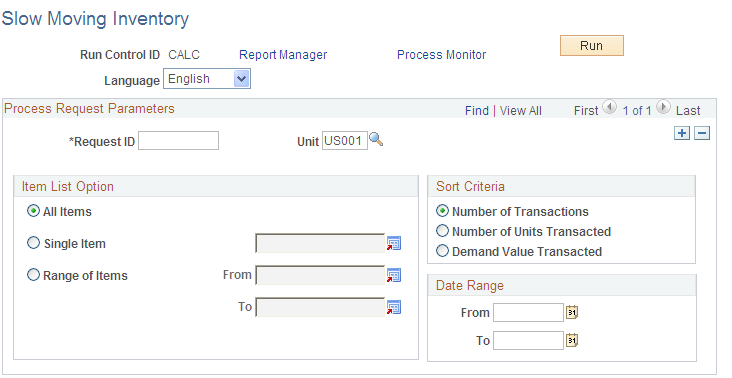The height and width of the screenshot is (378, 732).
Task: Click the Run button
Action: click(591, 46)
